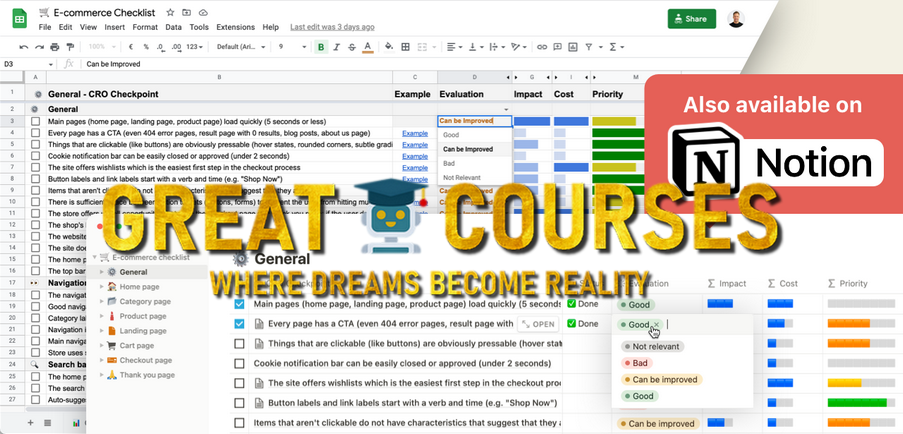This screenshot has width=903, height=434.
Task: Toggle Italic formatting in Sheets toolbar
Action: (x=336, y=47)
